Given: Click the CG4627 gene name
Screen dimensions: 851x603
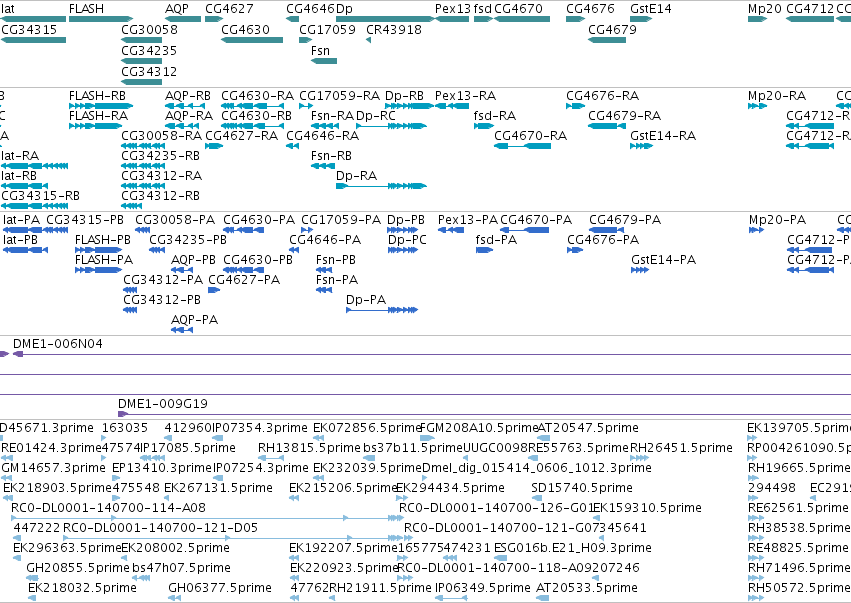Looking at the screenshot, I should pos(229,9).
